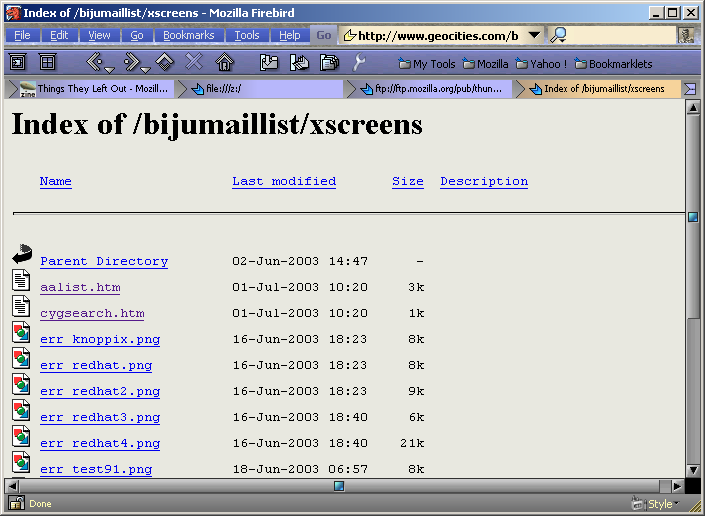Viewport: 705px width, 516px height.
Task: Click the search magnifier icon
Action: click(x=559, y=35)
